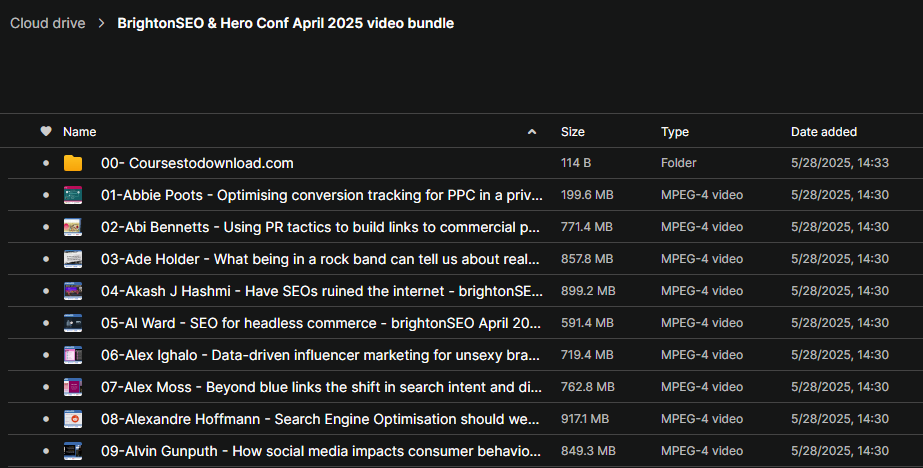The height and width of the screenshot is (468, 923).
Task: Click the 05-Al Ward video thumbnail
Action: [x=73, y=323]
